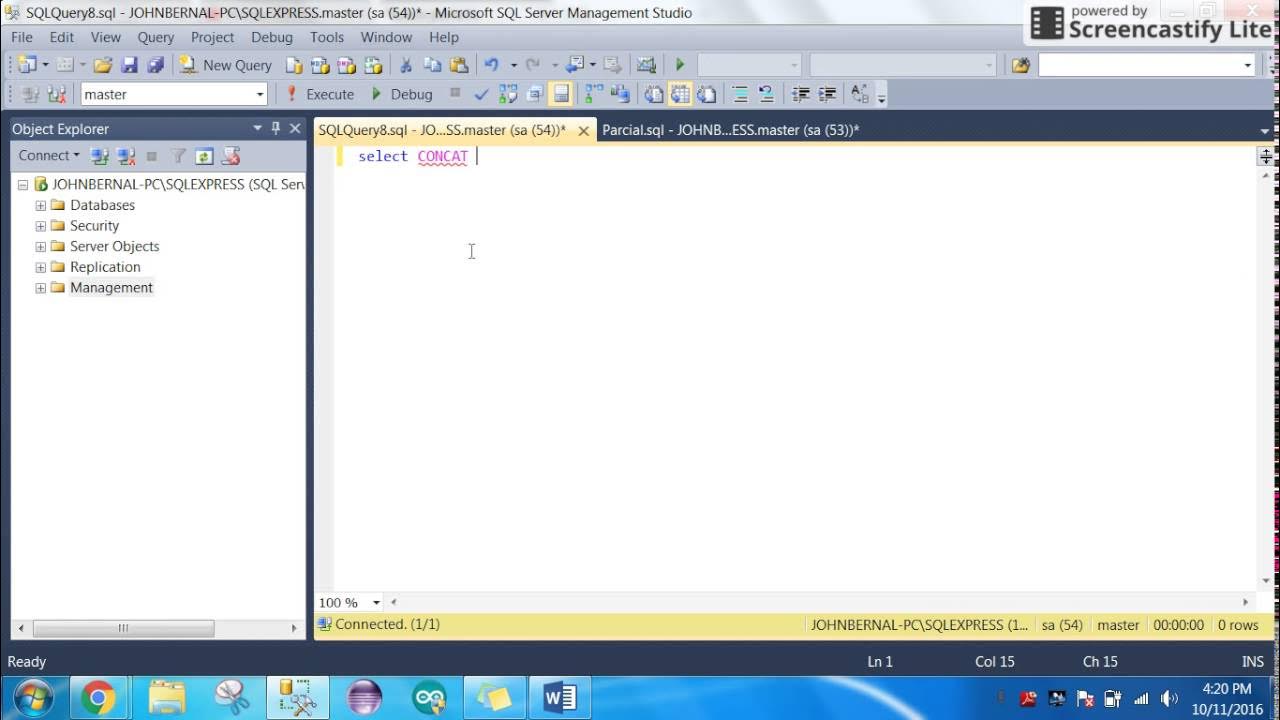Click Refresh icon in Object Explorer
This screenshot has height=720, width=1280.
204,156
